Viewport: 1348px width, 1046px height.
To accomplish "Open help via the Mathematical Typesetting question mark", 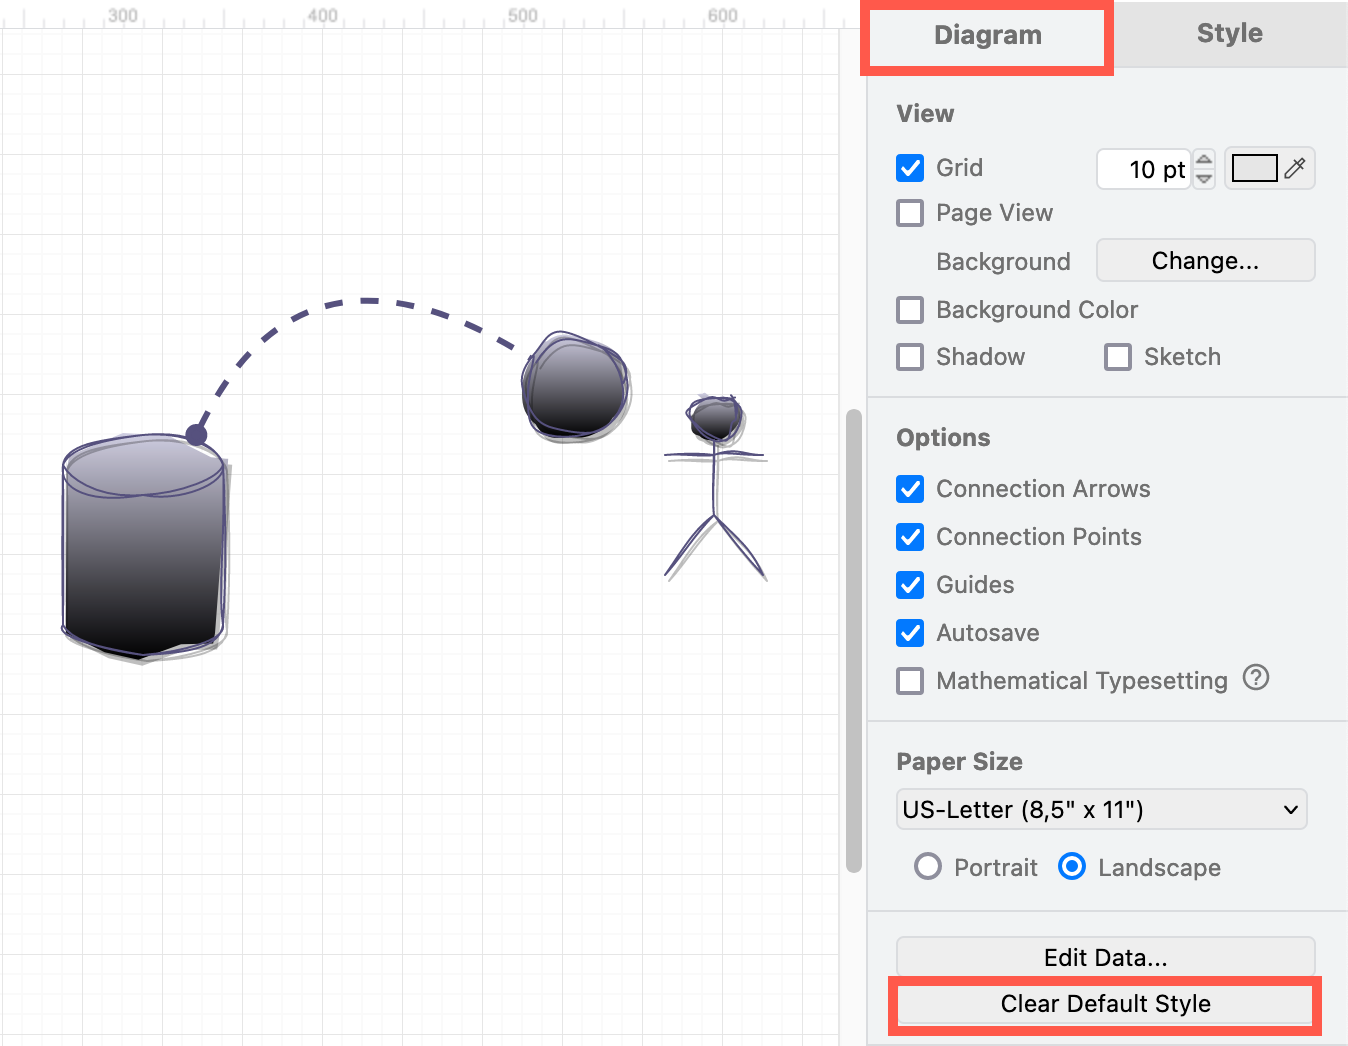I will 1256,678.
